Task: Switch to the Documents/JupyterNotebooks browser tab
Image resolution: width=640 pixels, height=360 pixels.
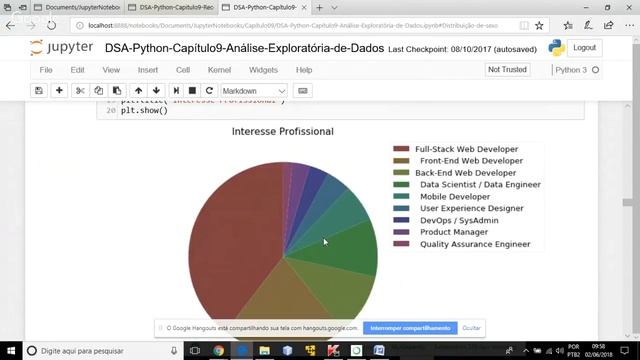Action: pyautogui.click(x=78, y=7)
